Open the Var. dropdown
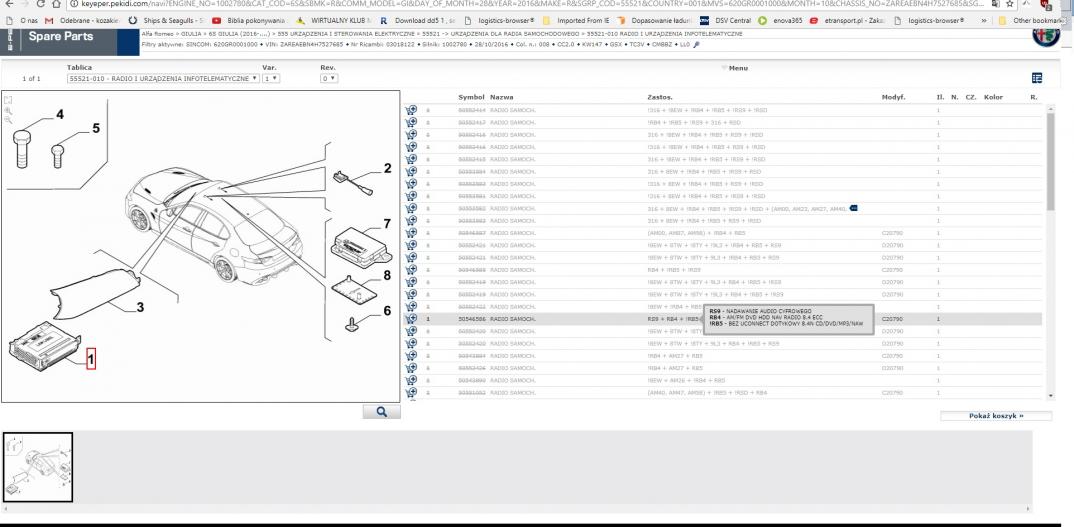 tap(268, 78)
